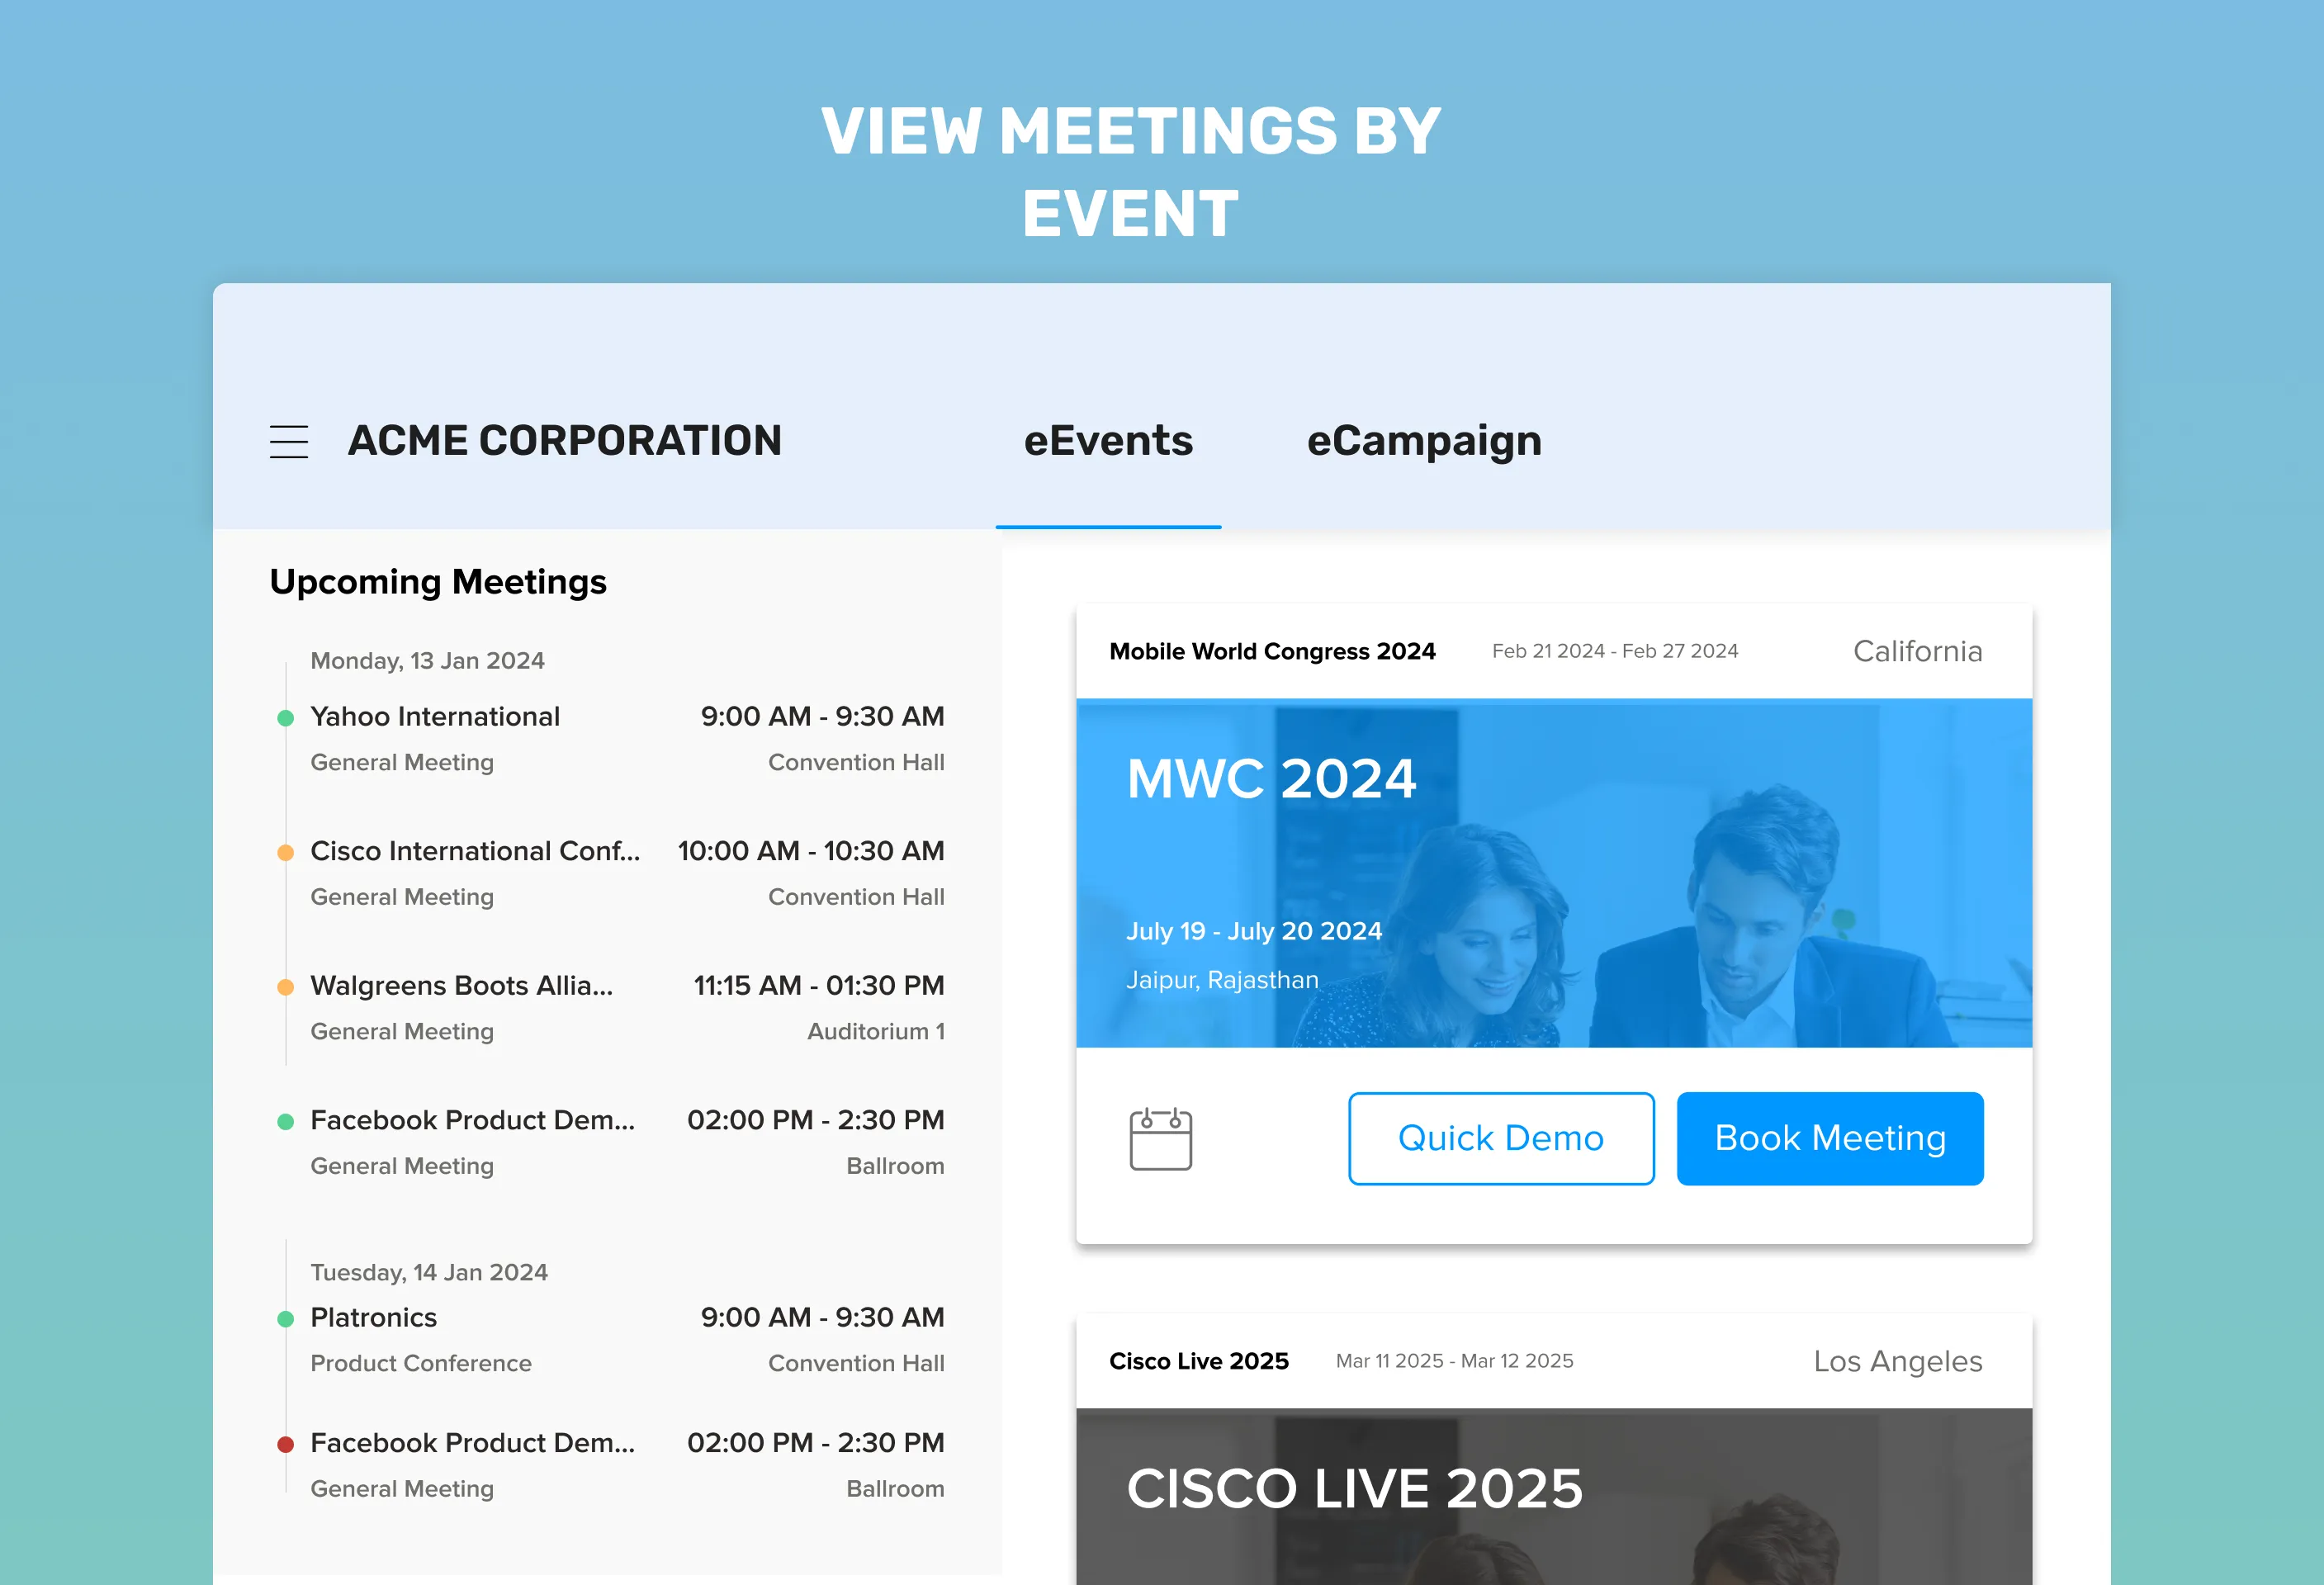This screenshot has height=1585, width=2324.
Task: Click the calendar icon next to Quick Demo
Action: pyautogui.click(x=1160, y=1138)
